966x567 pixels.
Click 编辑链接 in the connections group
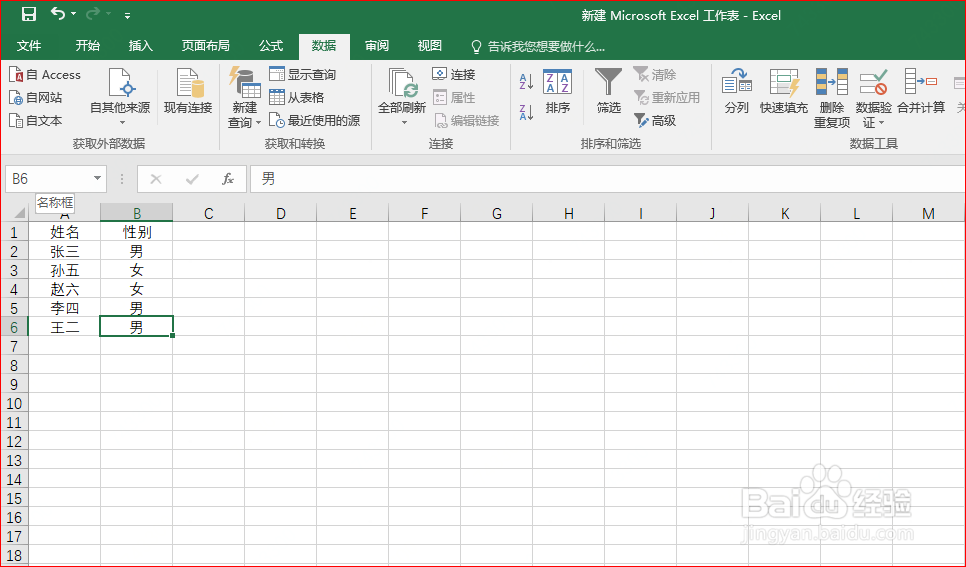(x=466, y=120)
